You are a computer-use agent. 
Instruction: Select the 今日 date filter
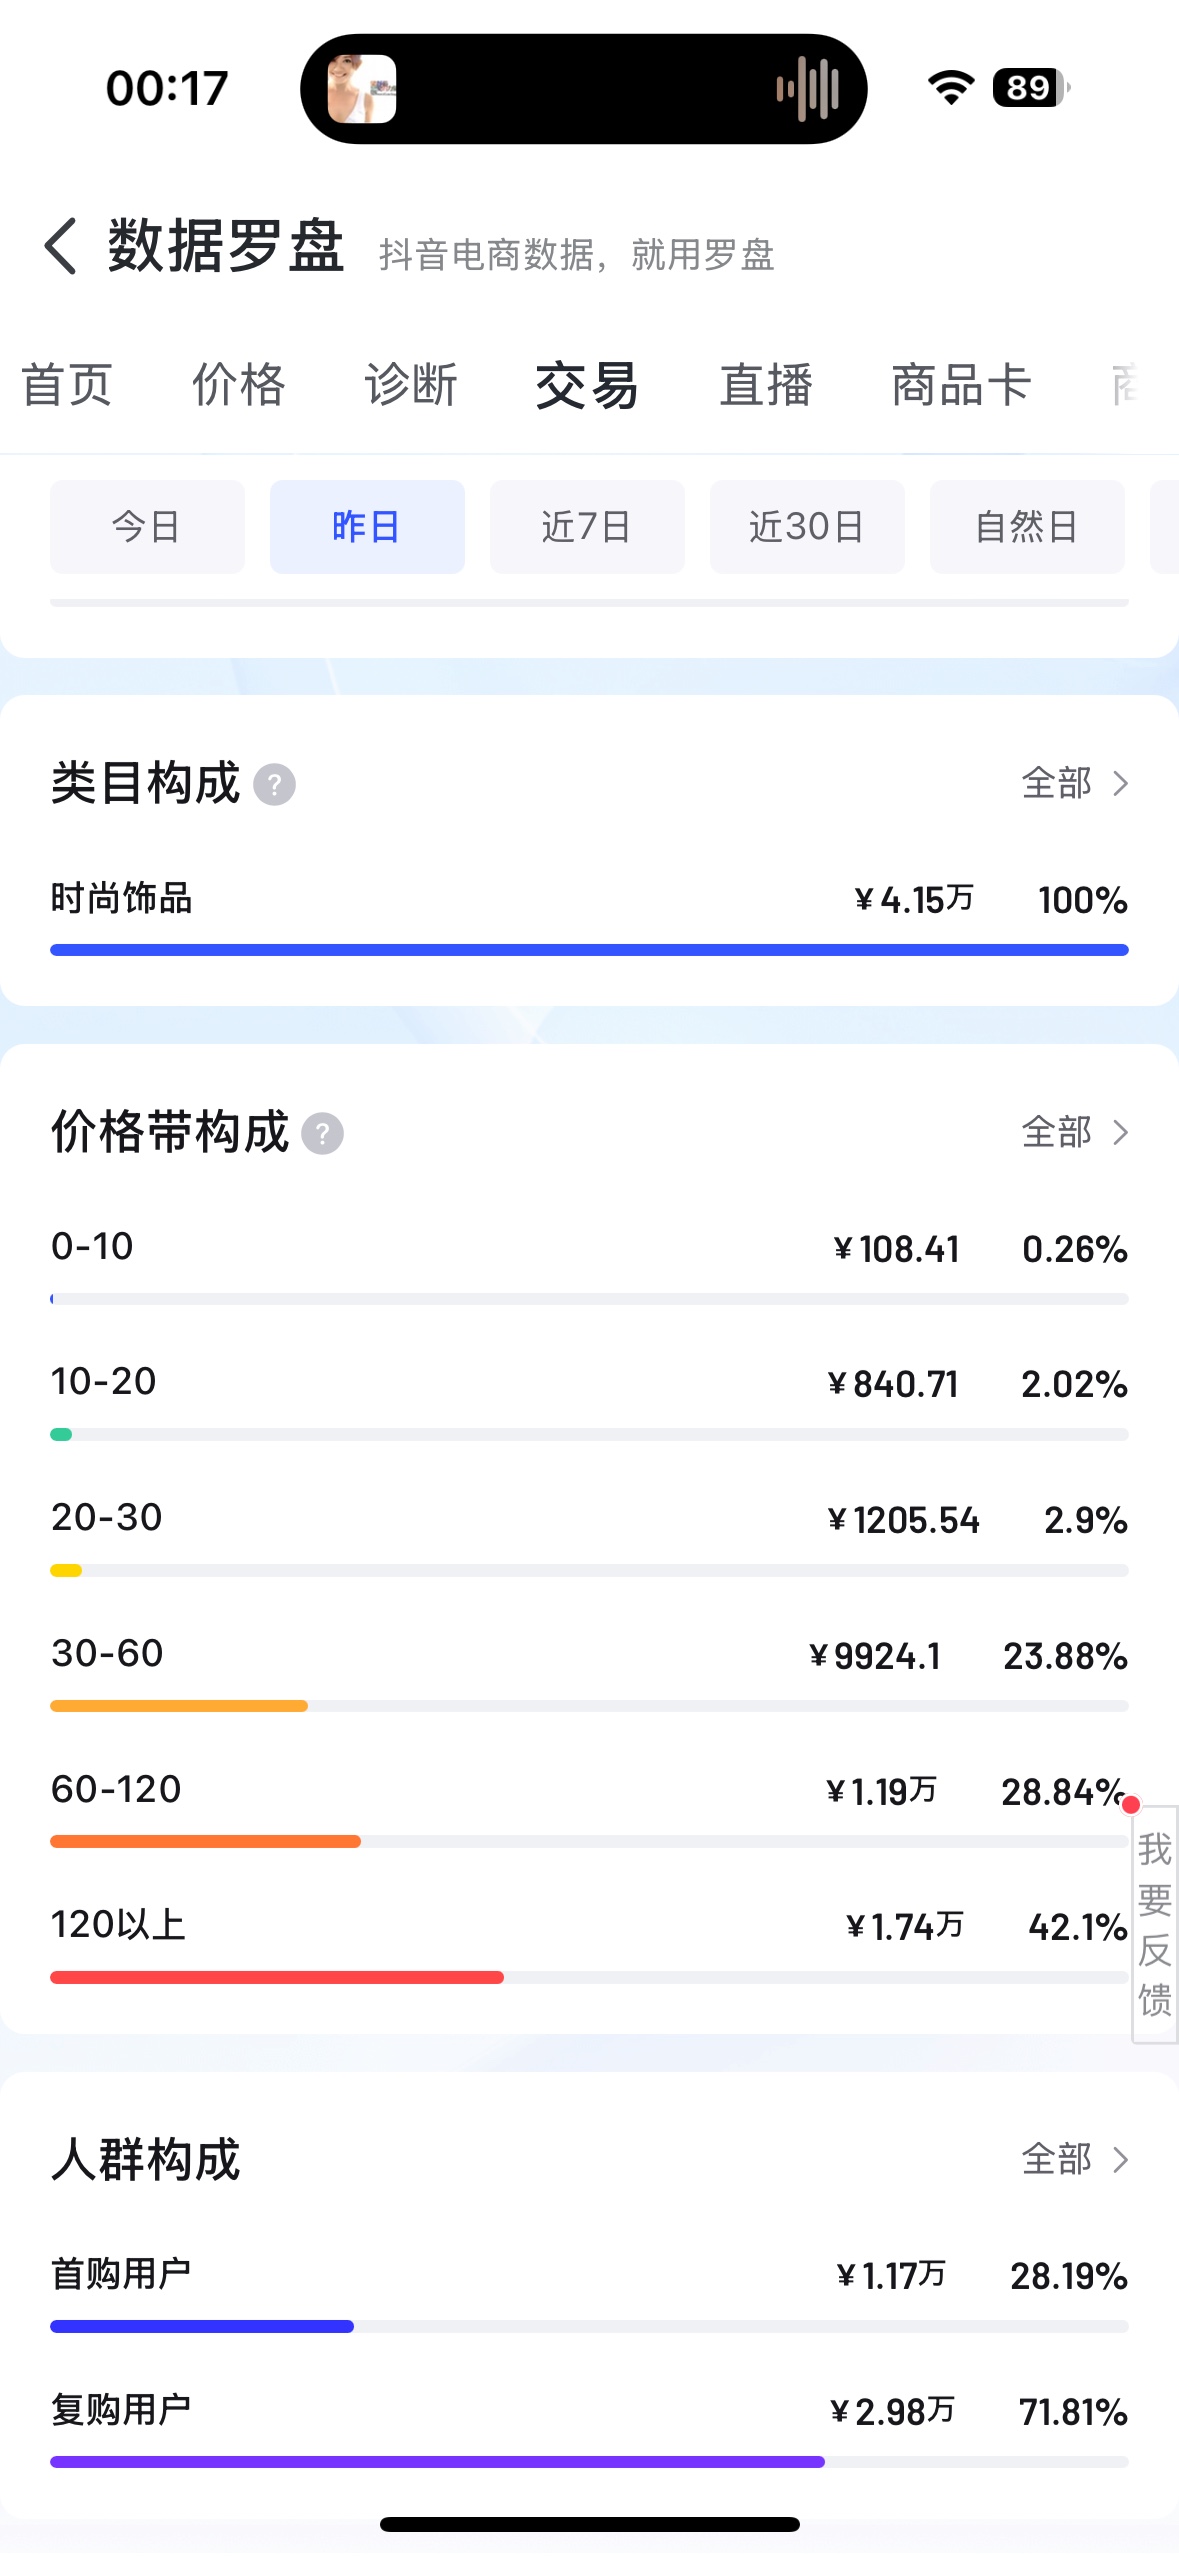pyautogui.click(x=147, y=527)
